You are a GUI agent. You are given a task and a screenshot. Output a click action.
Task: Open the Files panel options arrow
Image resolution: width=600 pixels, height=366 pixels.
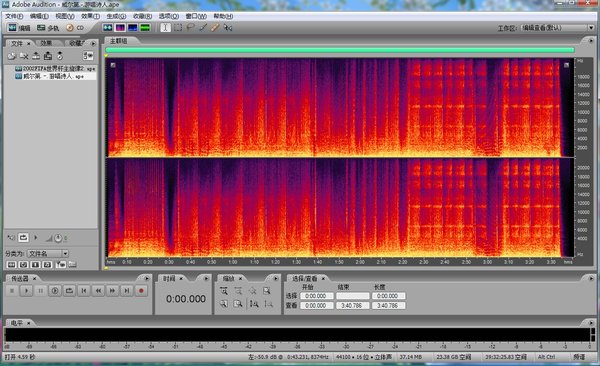coord(93,43)
